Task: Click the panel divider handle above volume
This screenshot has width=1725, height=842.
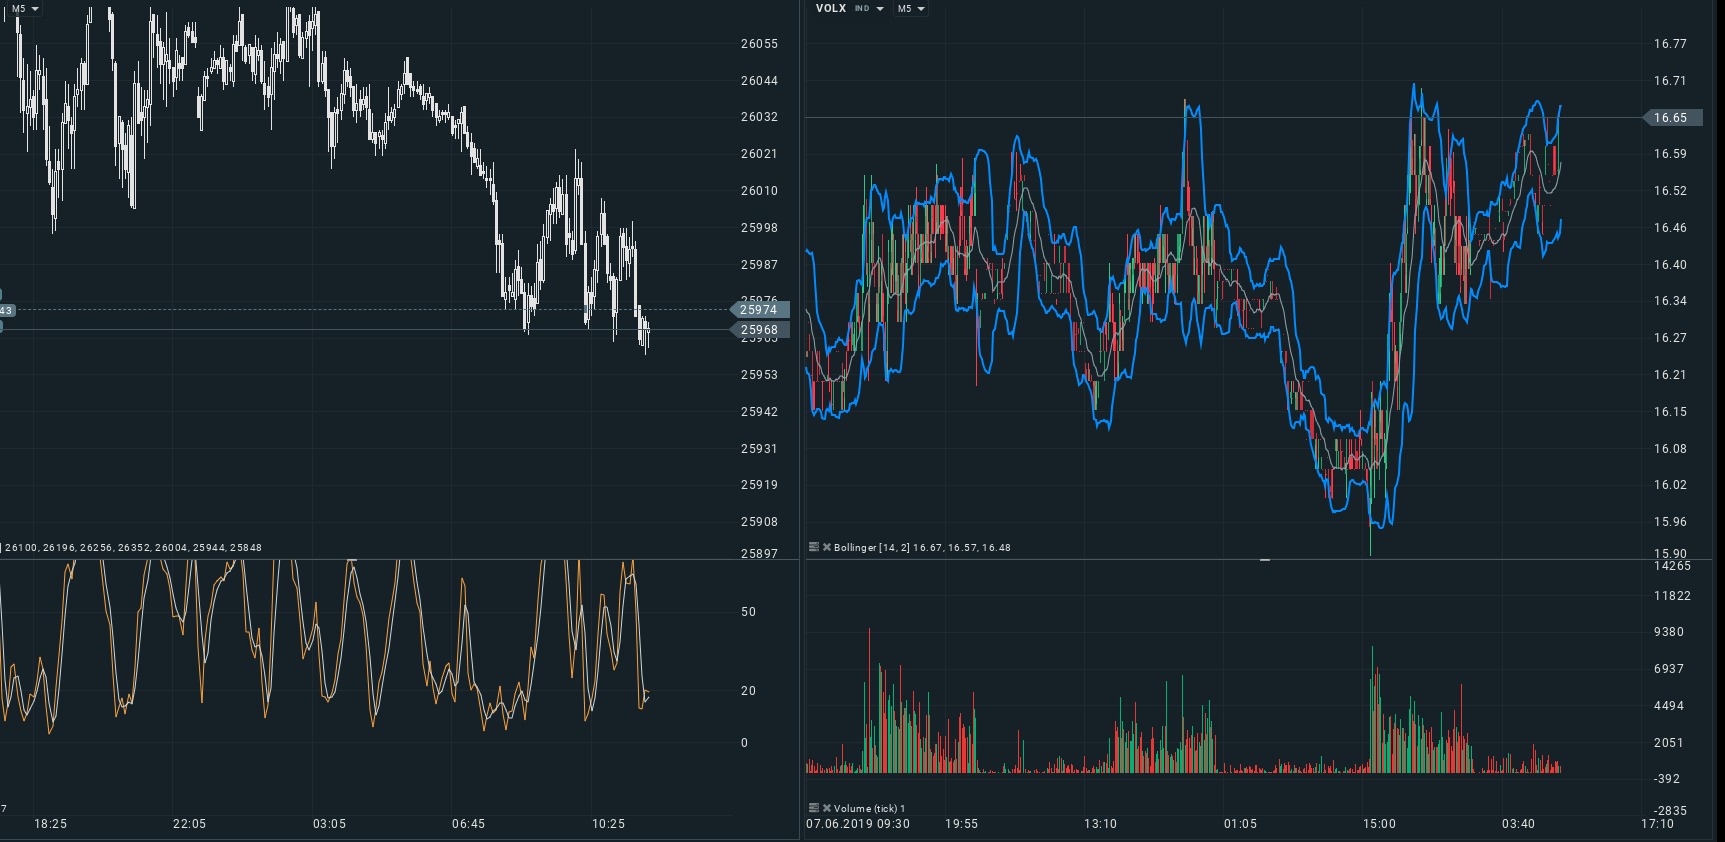Action: click(x=1265, y=560)
